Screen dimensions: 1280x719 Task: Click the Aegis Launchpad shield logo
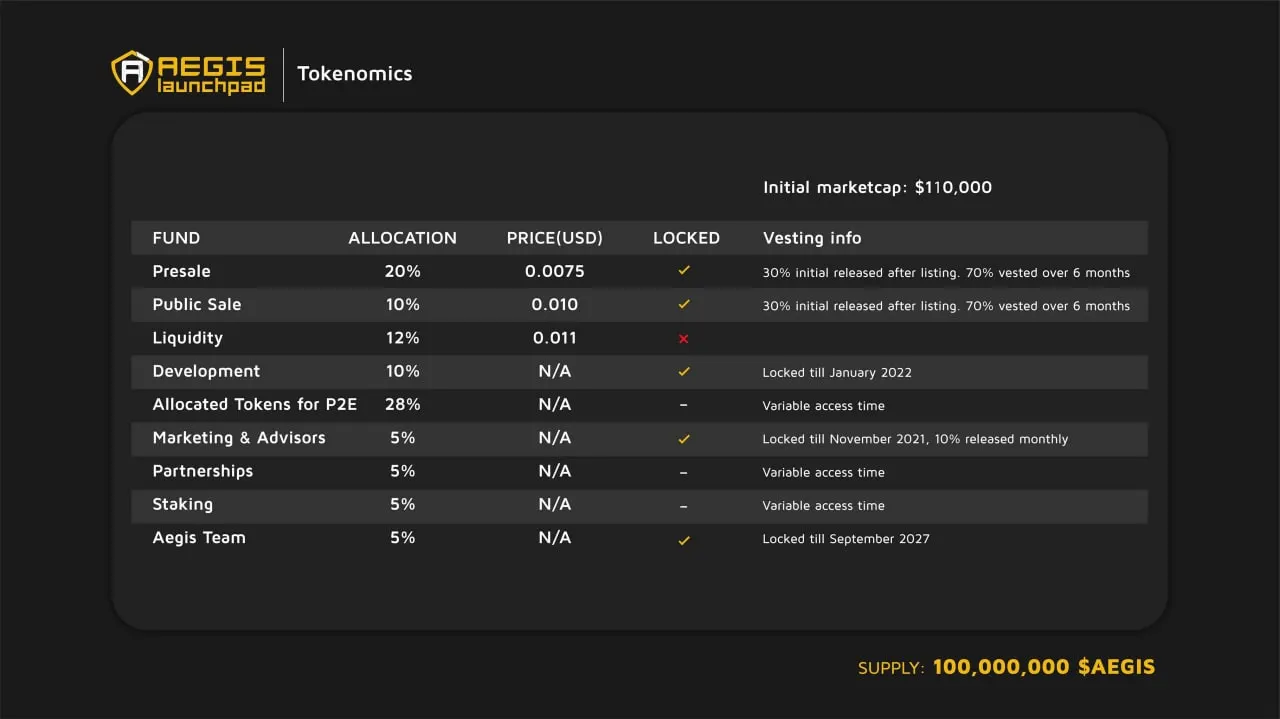pos(131,74)
